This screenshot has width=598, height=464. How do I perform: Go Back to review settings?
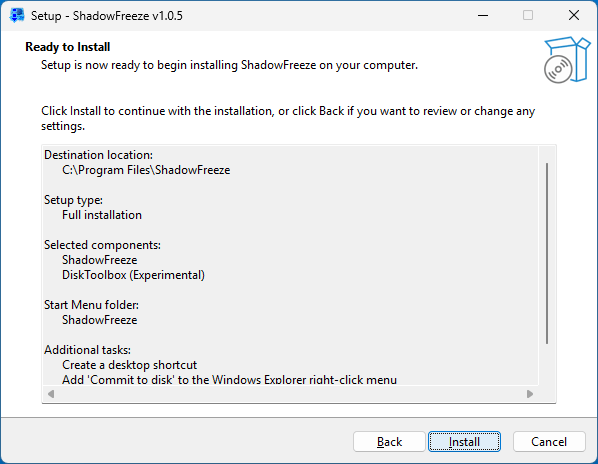pos(389,442)
